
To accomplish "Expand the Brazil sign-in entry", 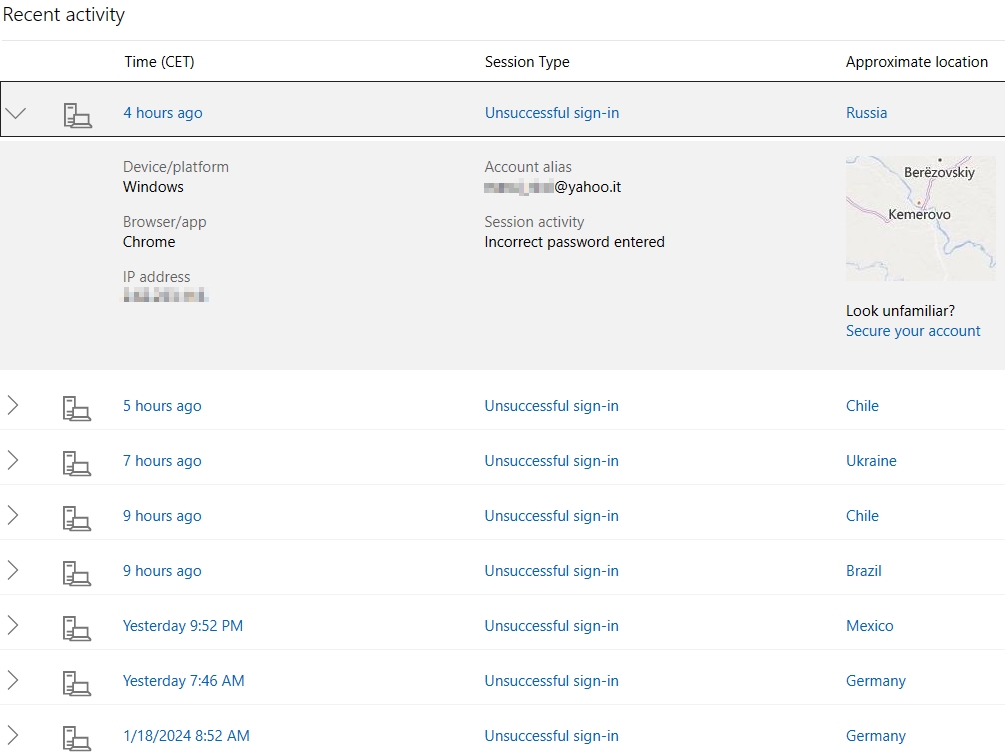I will 13,571.
